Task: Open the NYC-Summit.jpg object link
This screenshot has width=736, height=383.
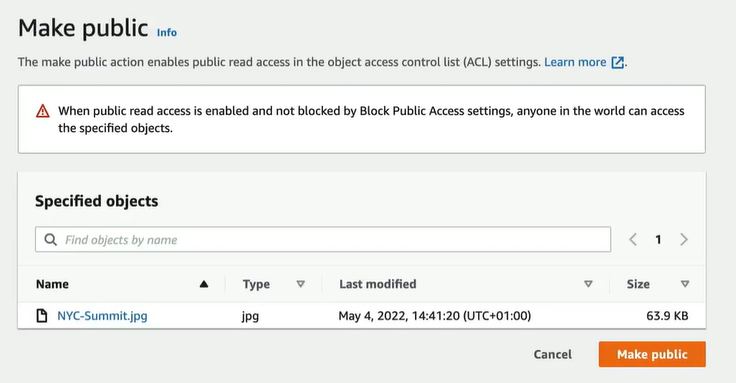Action: click(102, 316)
